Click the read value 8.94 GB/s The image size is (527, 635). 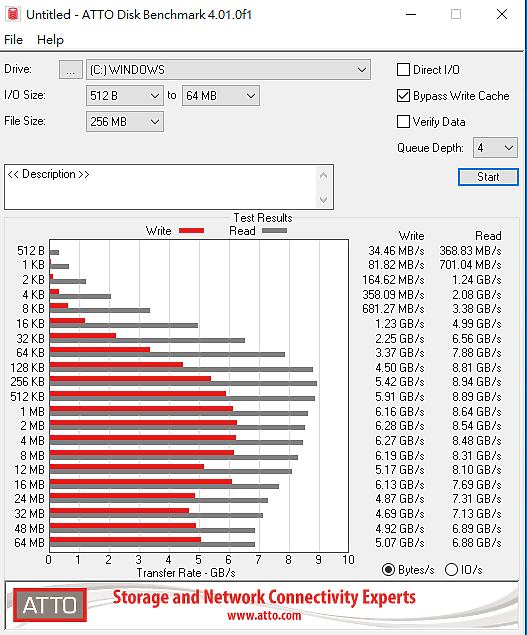pos(477,382)
